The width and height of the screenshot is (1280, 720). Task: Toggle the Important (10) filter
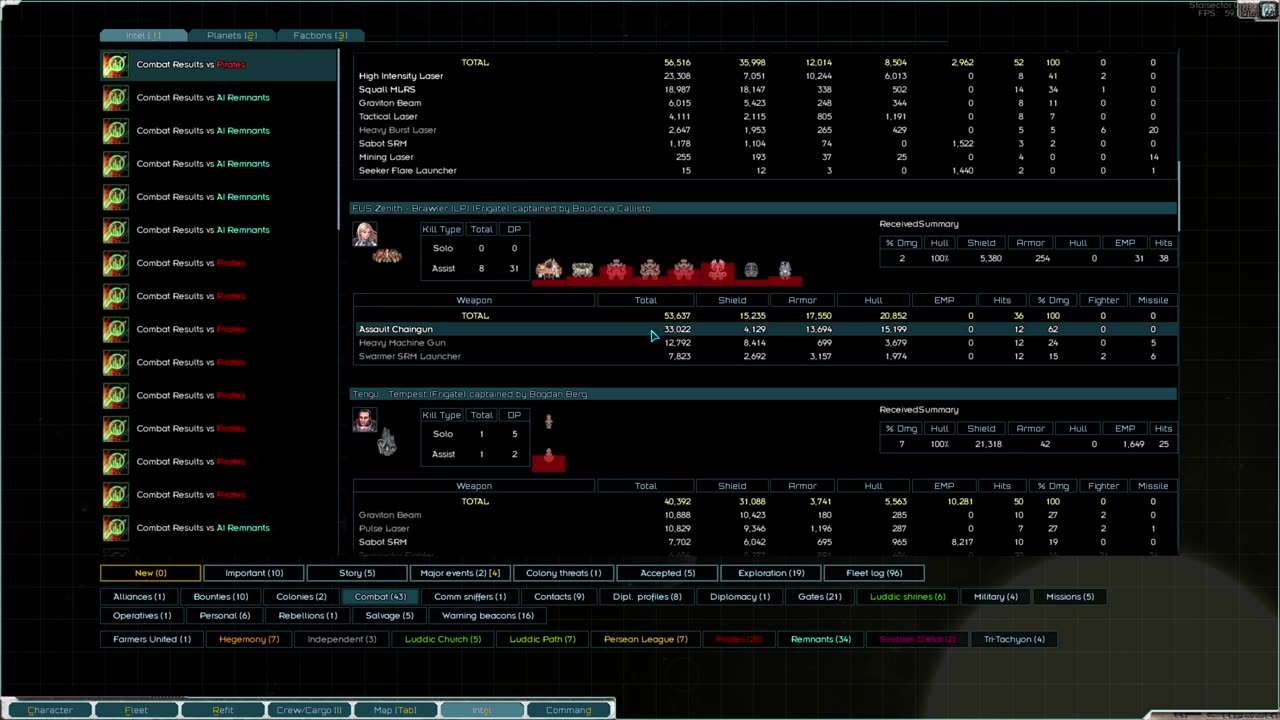click(x=254, y=573)
